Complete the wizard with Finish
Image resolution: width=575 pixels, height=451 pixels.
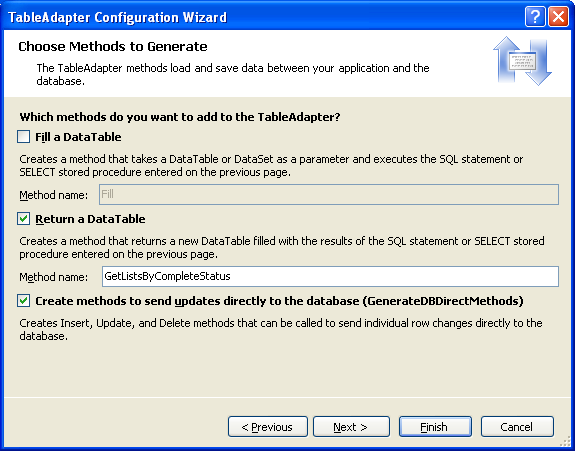coord(435,427)
